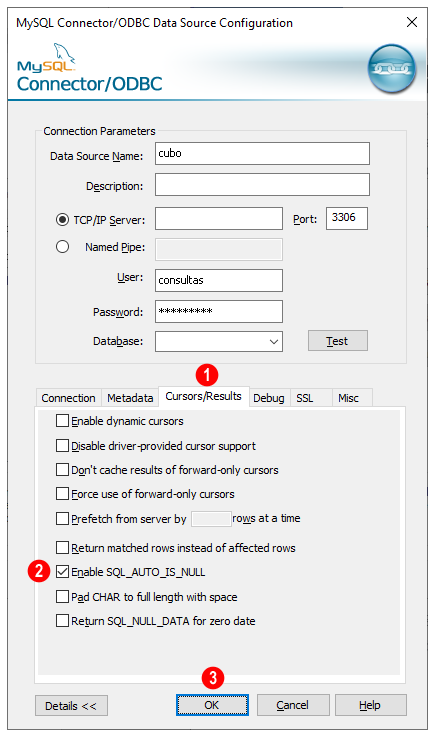
Task: Switch to the Connection tab
Action: pyautogui.click(x=69, y=398)
